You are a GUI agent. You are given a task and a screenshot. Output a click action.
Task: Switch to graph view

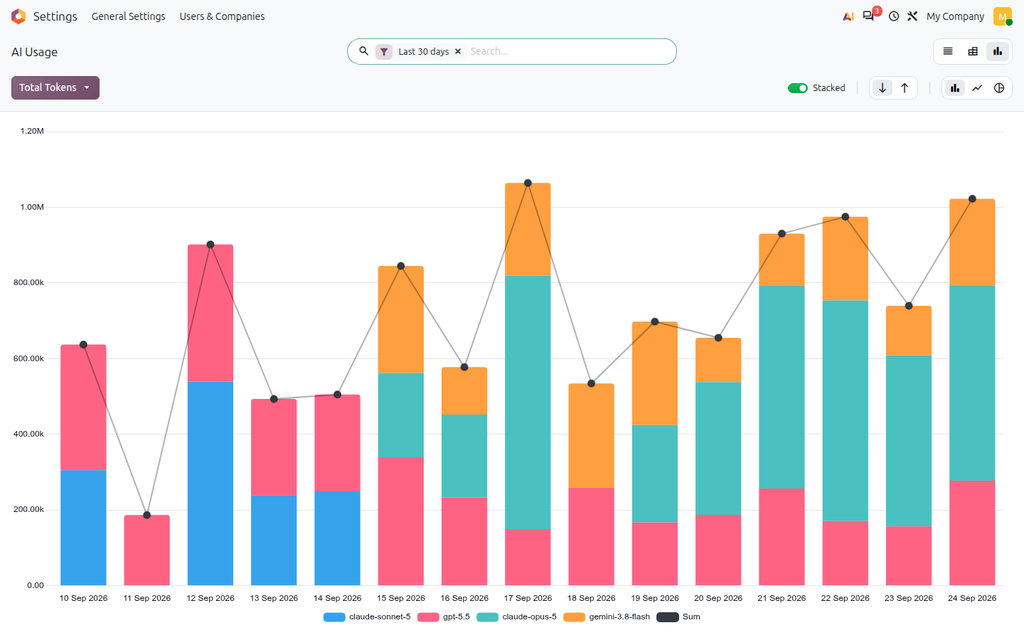[x=997, y=52]
